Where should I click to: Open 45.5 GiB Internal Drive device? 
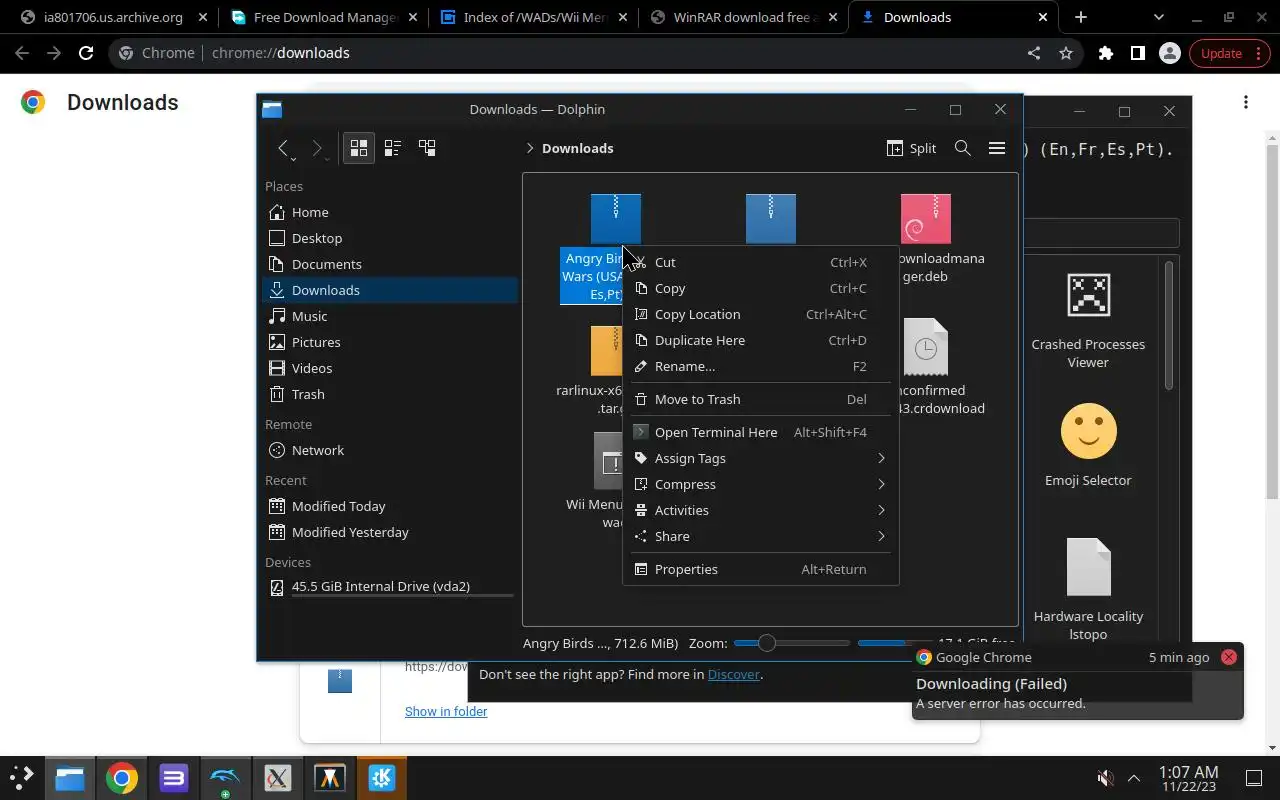tap(389, 587)
